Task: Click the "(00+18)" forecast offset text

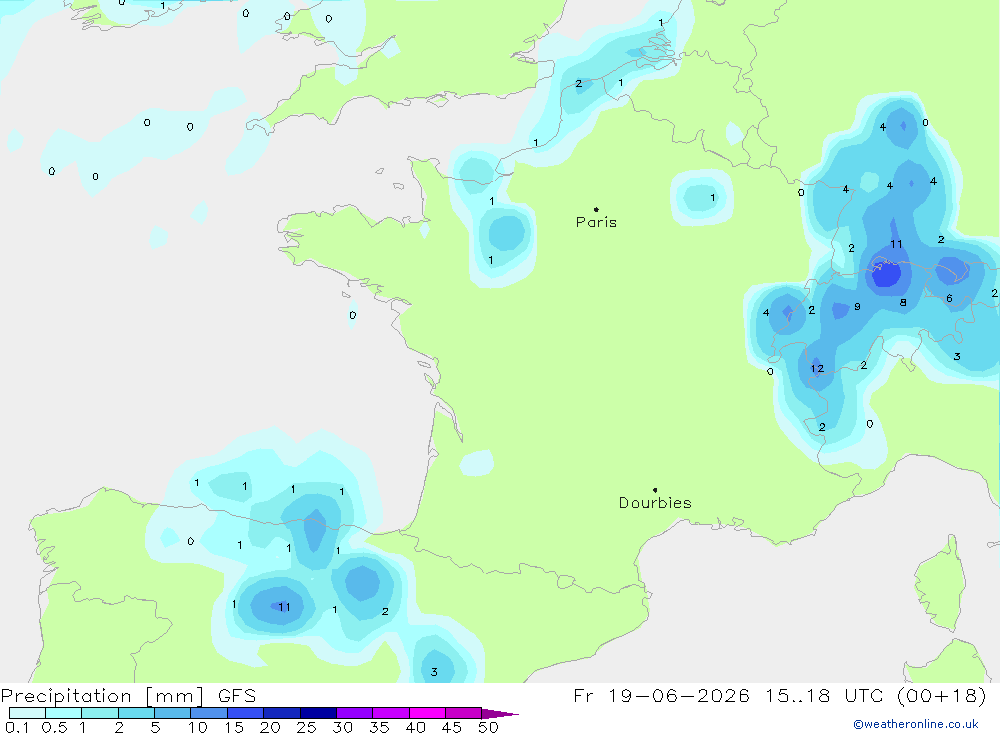Action: click(x=941, y=695)
